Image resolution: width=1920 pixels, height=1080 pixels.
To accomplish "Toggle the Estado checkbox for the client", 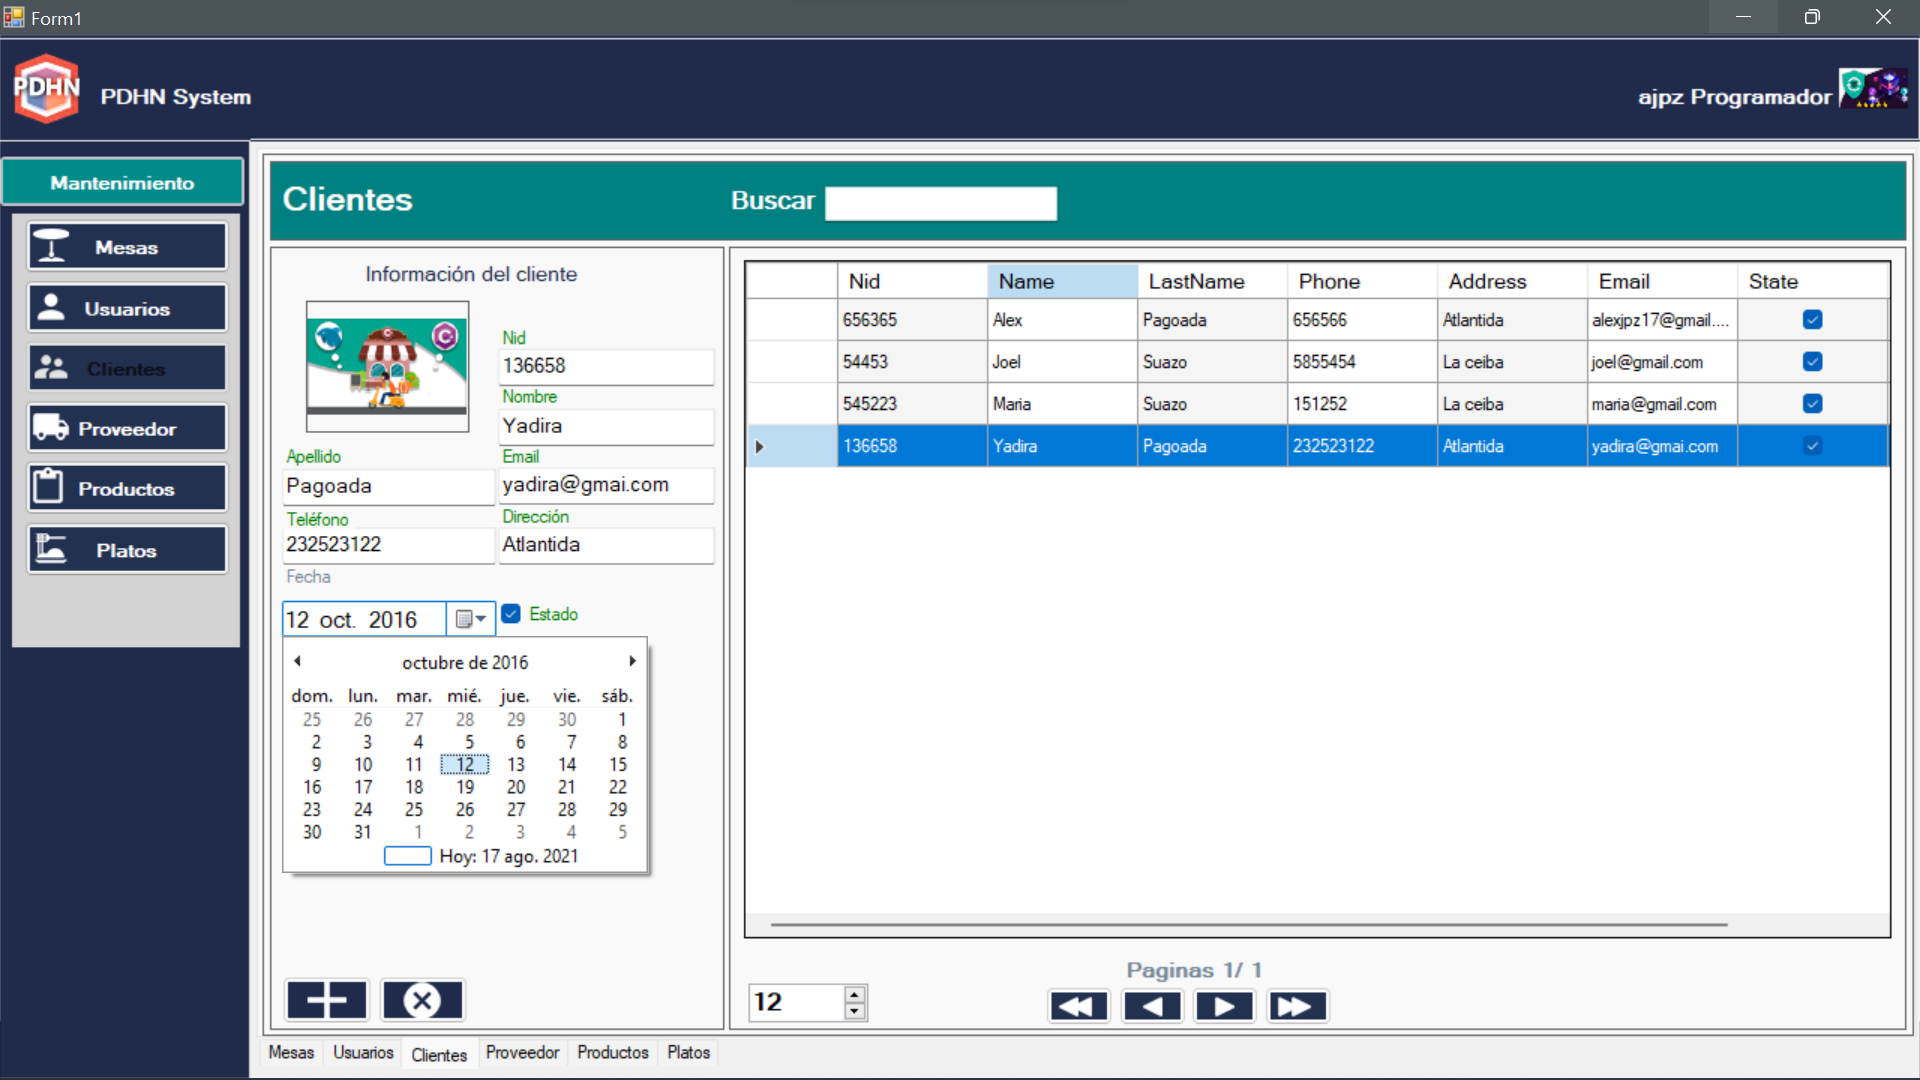I will (511, 614).
